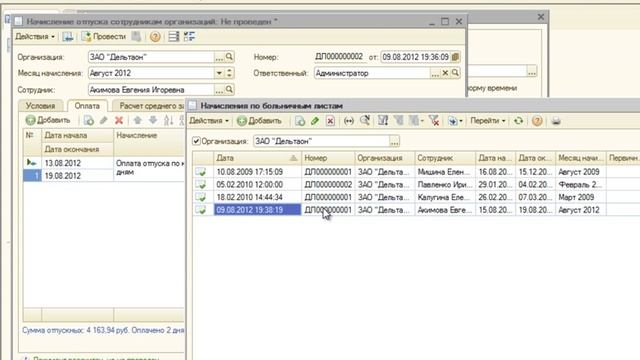Viewport: 640px width, 360px height.
Task: Toggle Организация filter checkbox
Action: point(196,141)
